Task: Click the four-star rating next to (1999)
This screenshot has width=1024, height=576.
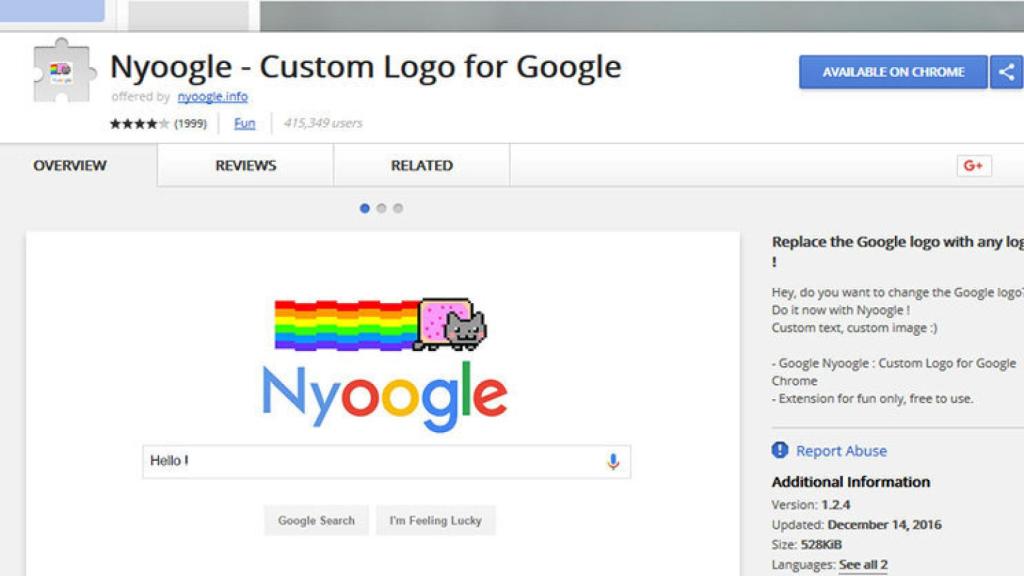Action: pyautogui.click(x=137, y=123)
